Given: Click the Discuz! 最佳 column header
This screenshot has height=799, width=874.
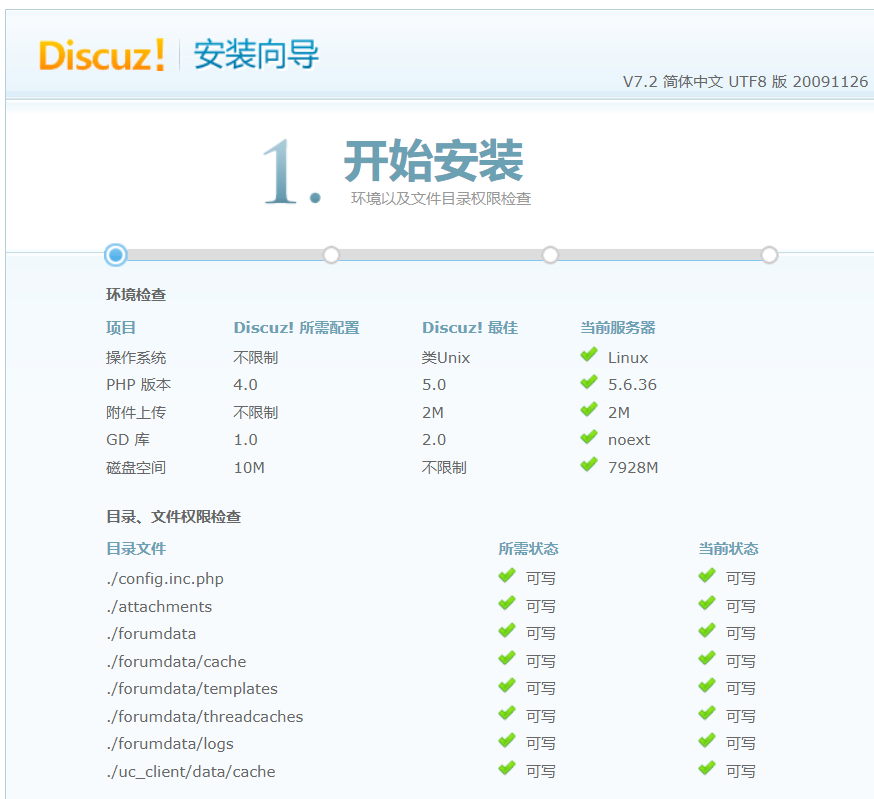Looking at the screenshot, I should 470,328.
